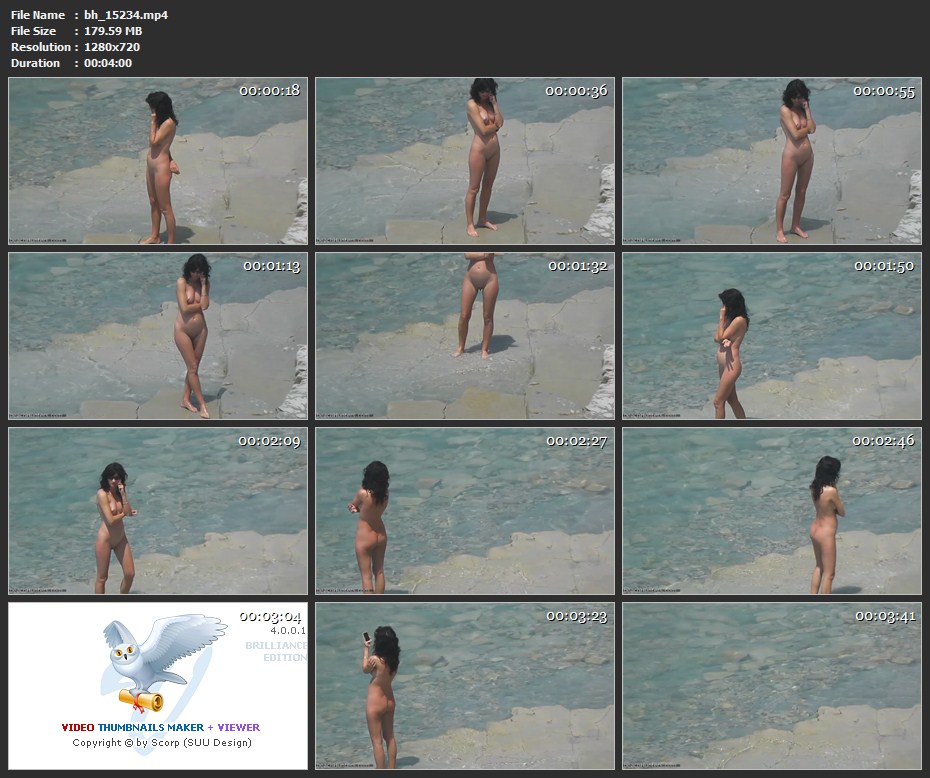The image size is (930, 778).
Task: Click the 00:04:00 duration value
Action: point(108,63)
